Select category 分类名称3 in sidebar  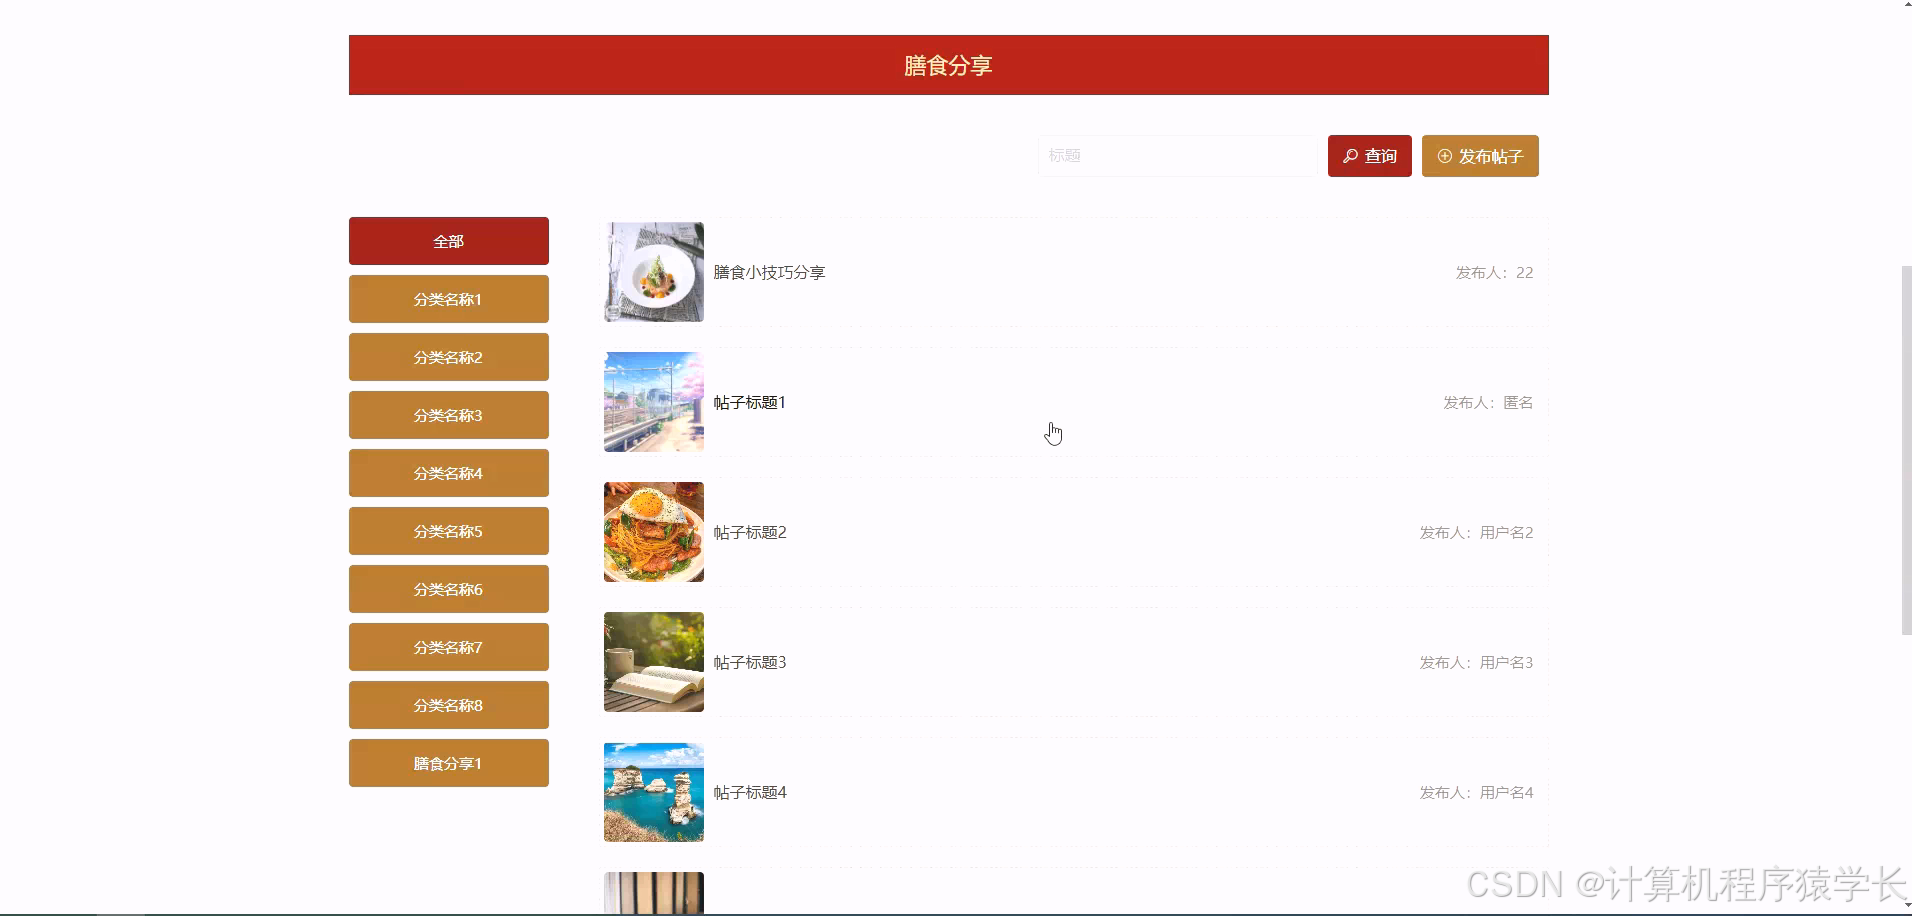[x=448, y=414]
